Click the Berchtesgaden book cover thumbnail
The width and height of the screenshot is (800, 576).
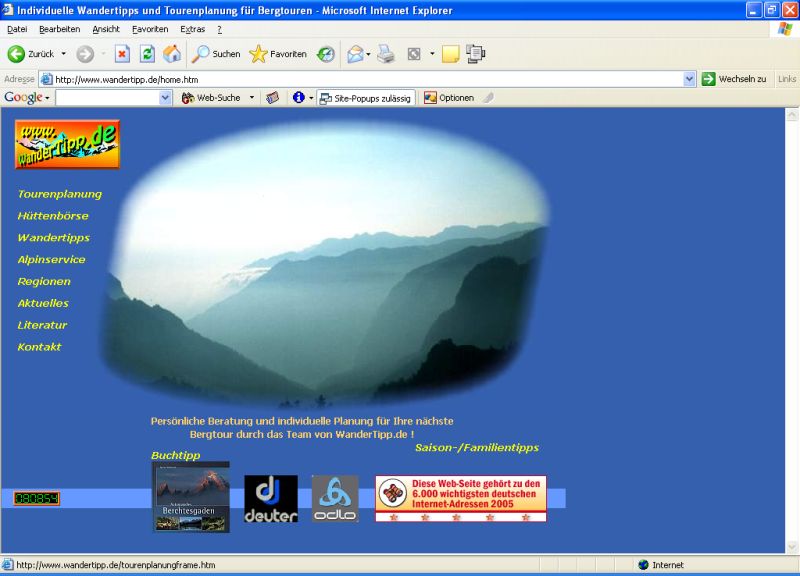click(190, 497)
